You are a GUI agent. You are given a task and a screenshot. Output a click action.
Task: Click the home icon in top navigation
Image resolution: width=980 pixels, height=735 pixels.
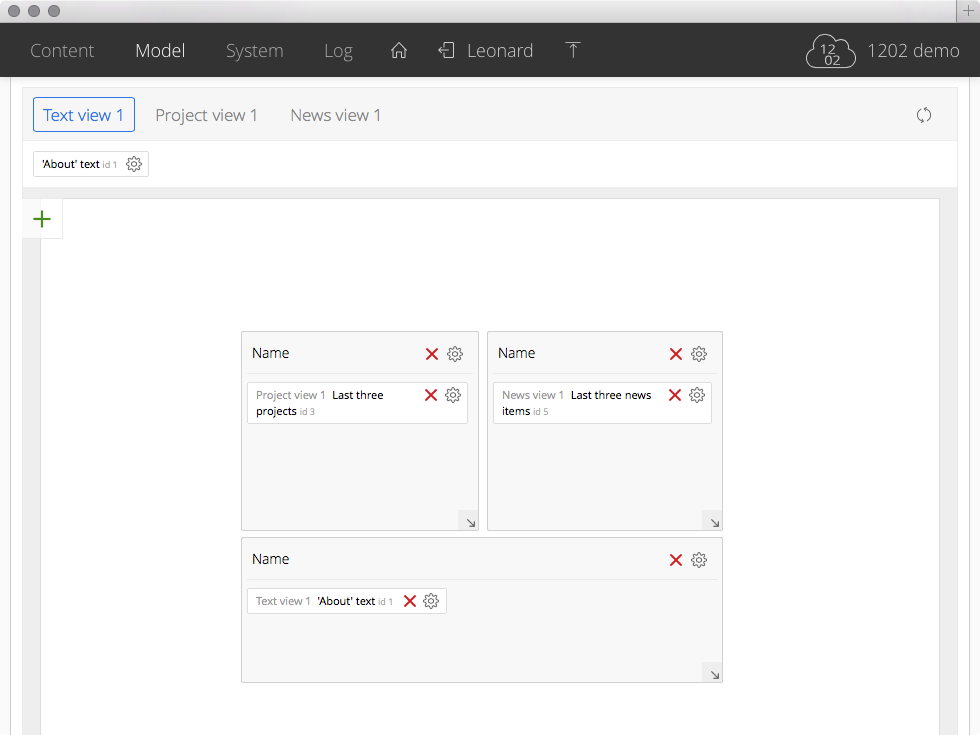click(399, 51)
